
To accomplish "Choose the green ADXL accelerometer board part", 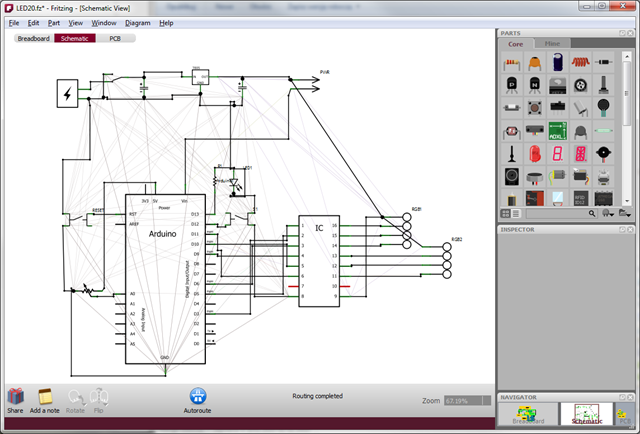I will [x=558, y=130].
